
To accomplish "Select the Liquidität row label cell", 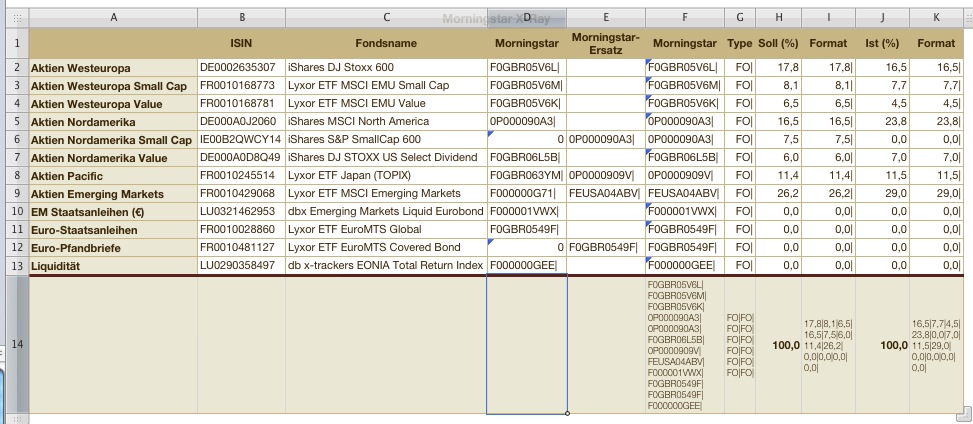I will click(113, 265).
